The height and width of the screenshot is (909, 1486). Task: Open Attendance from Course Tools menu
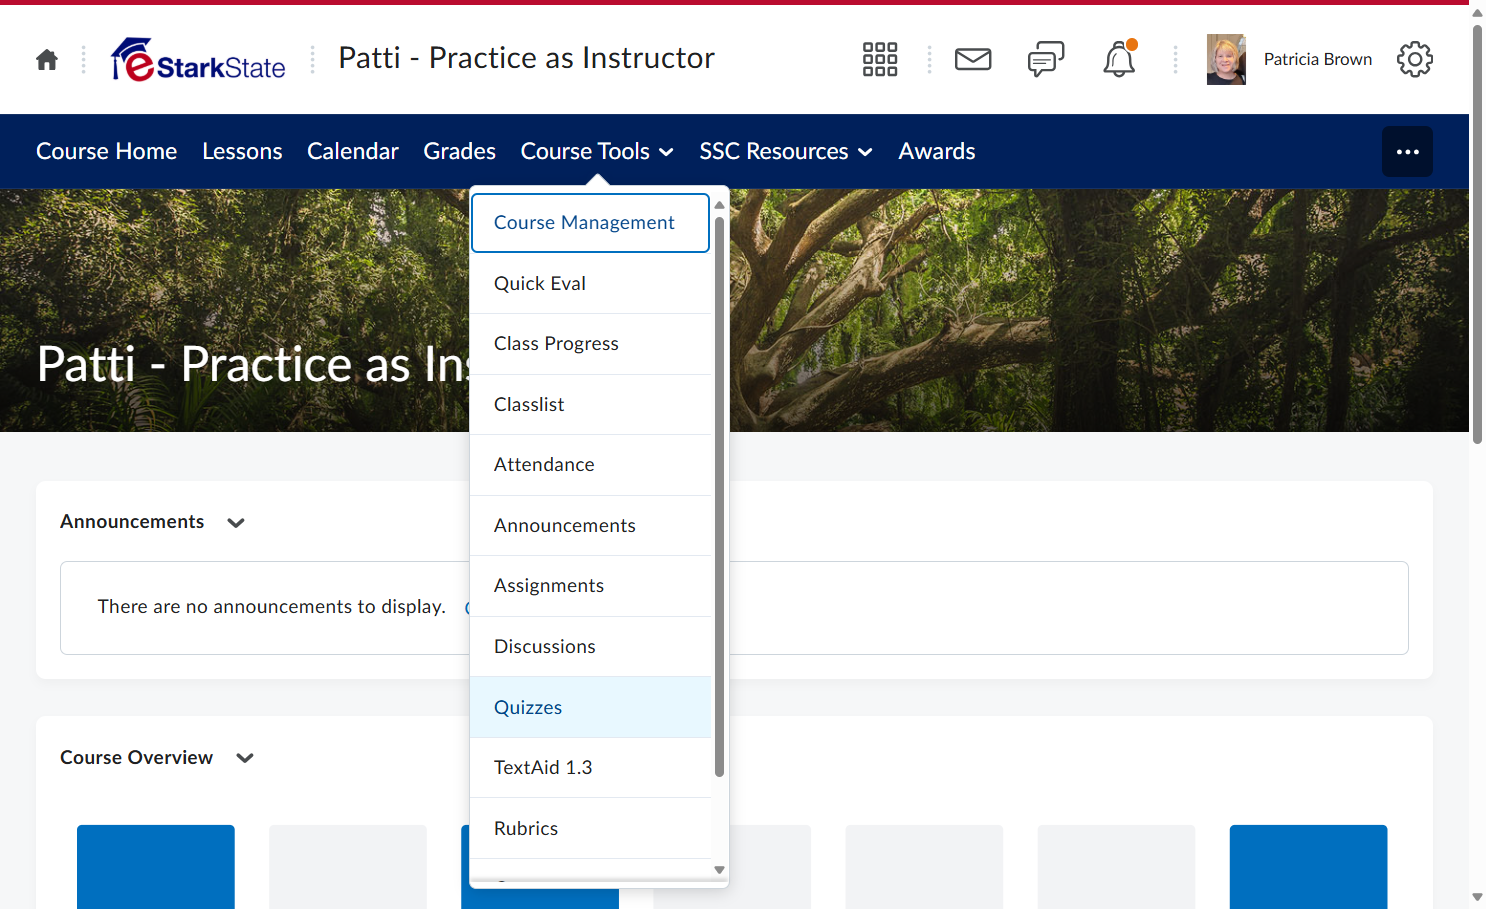coord(590,465)
